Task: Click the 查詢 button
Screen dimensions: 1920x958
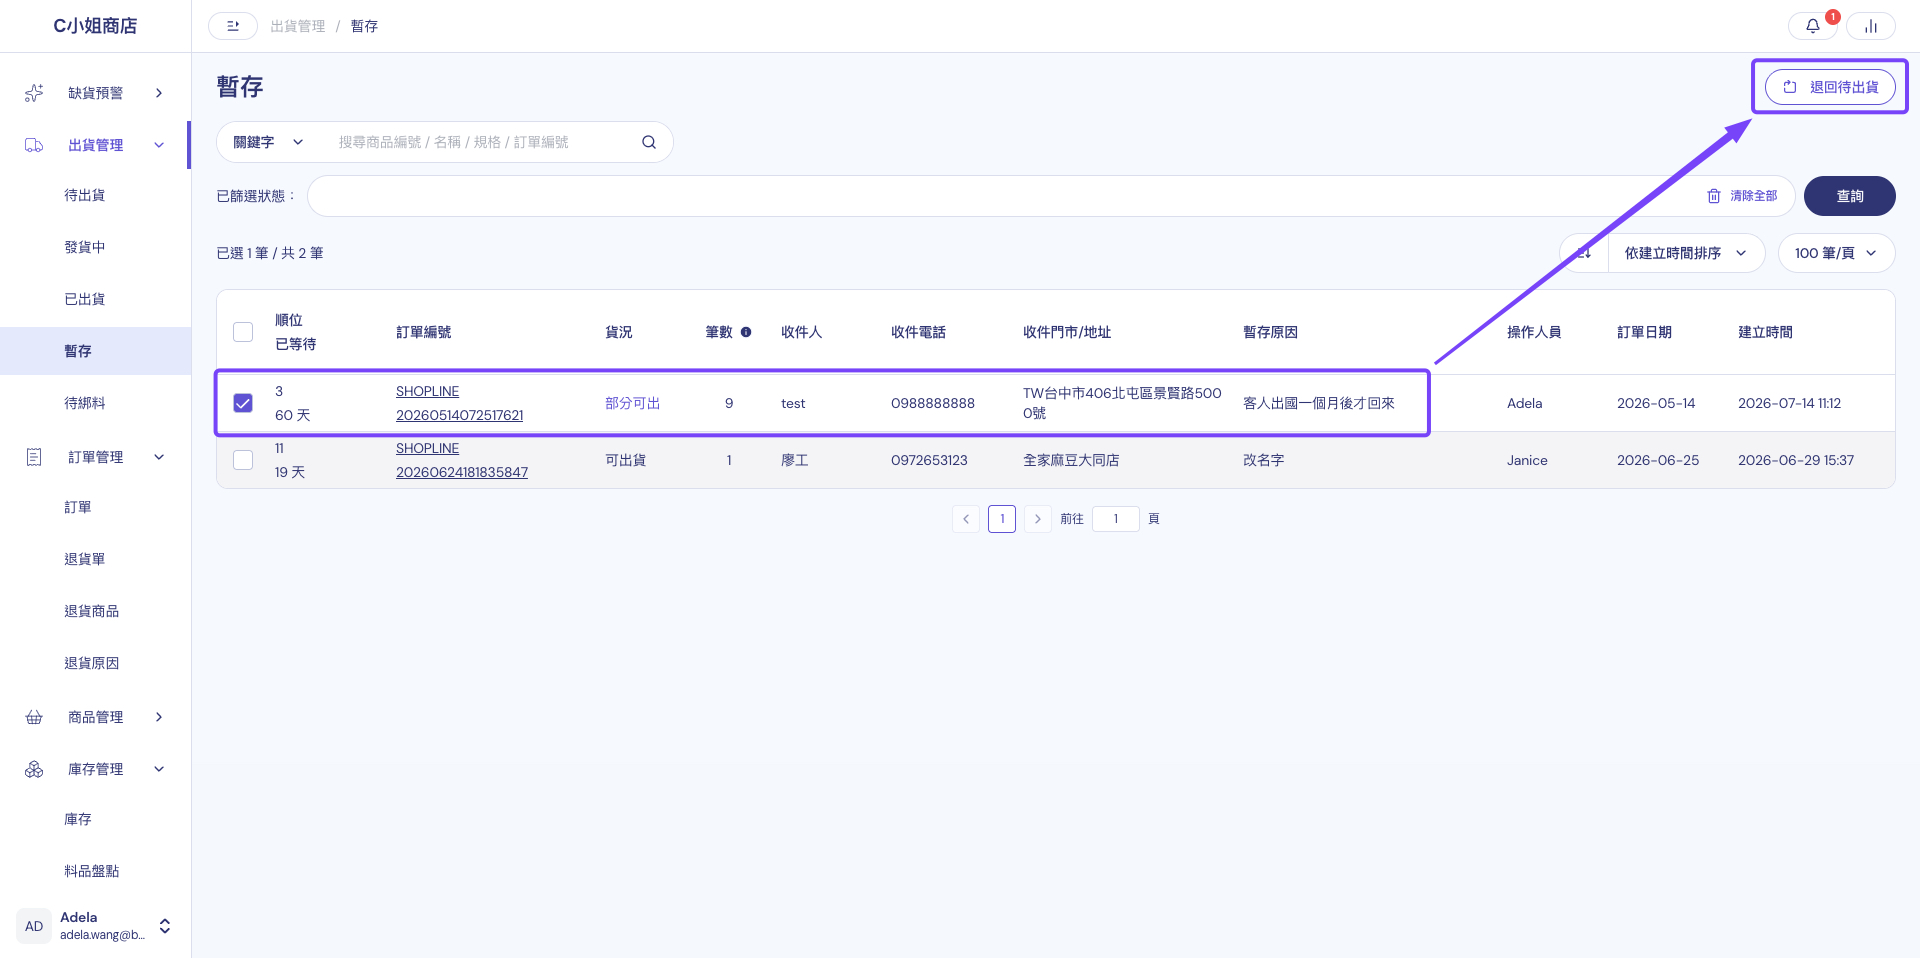Action: point(1849,196)
